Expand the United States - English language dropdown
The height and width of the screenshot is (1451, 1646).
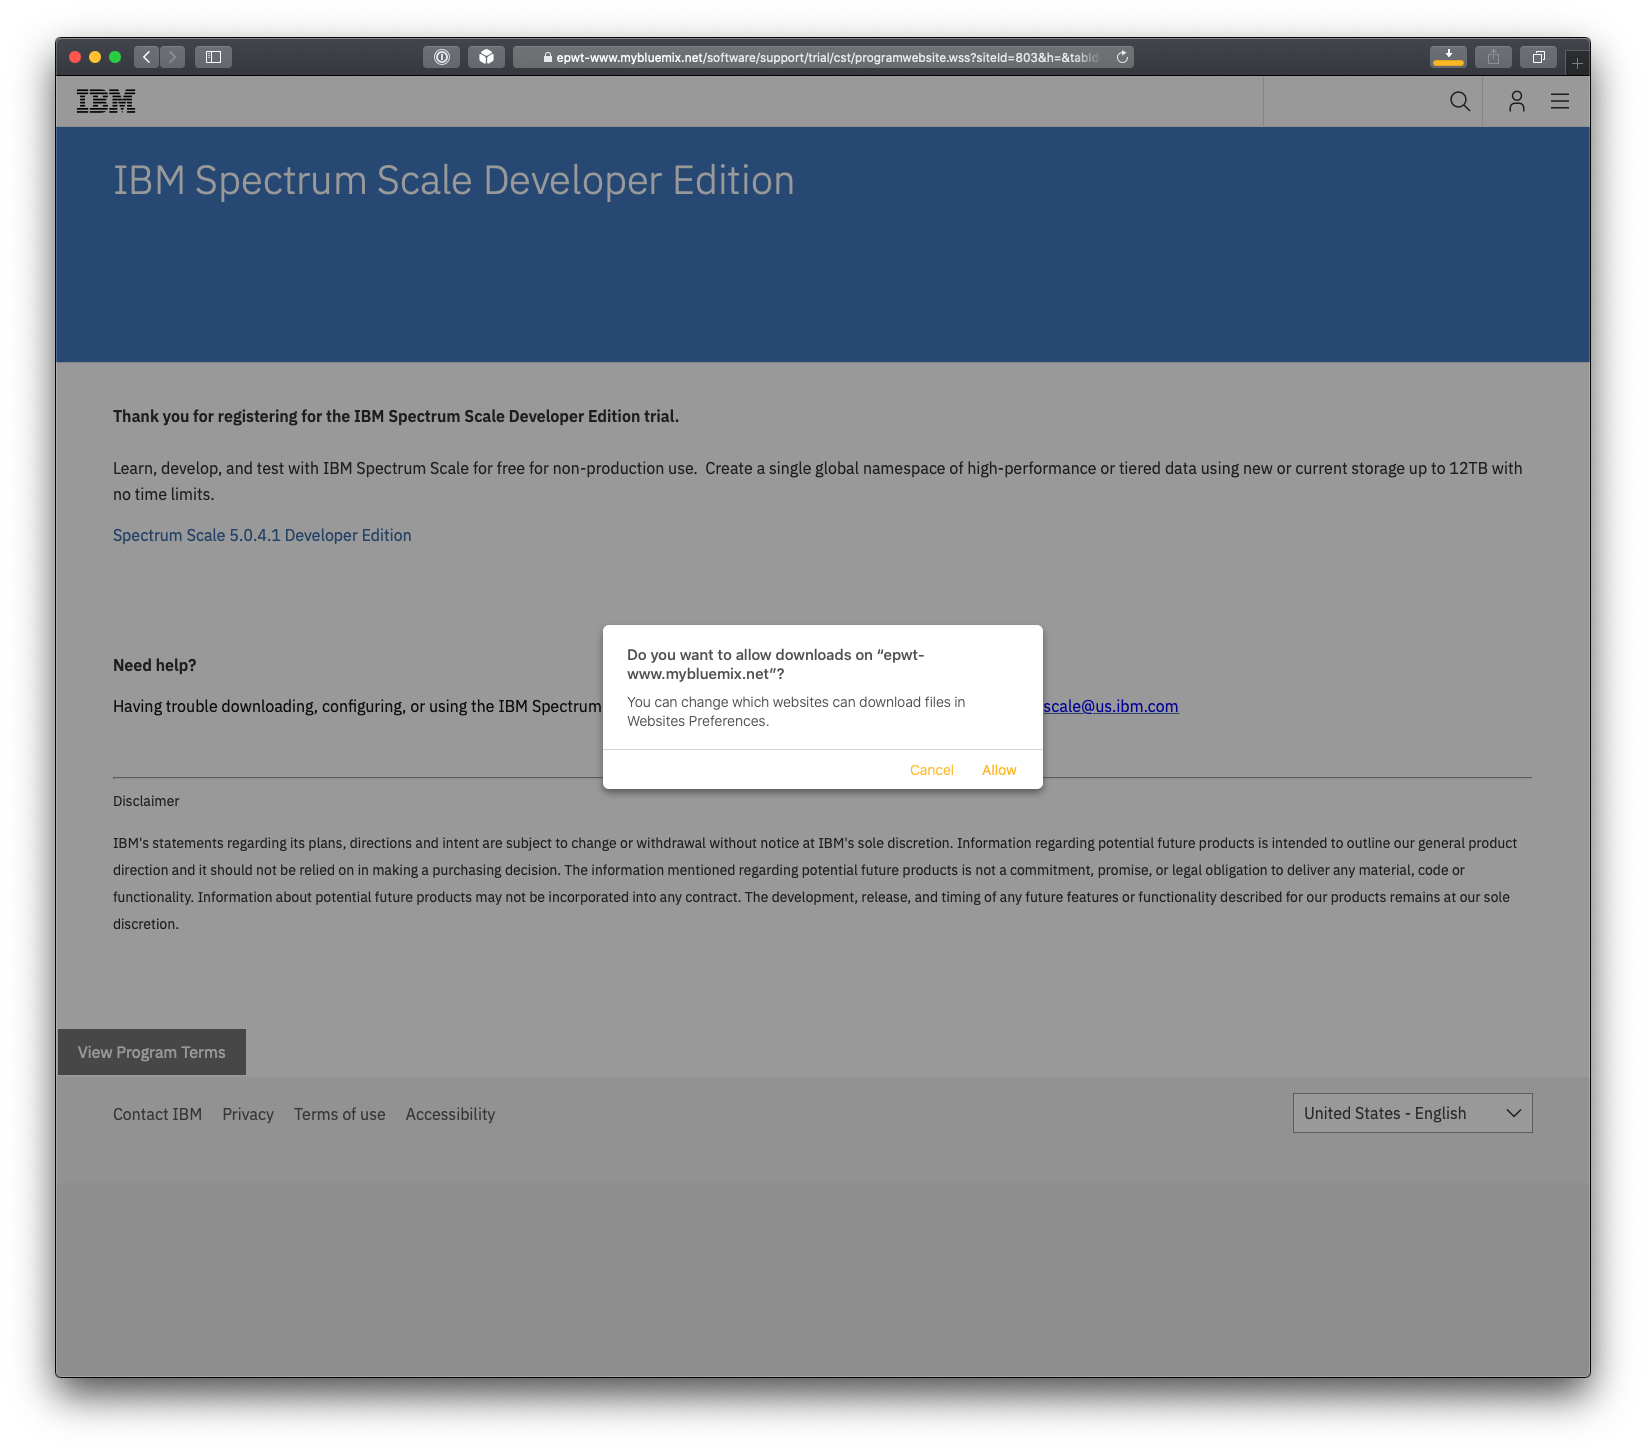pos(1412,1113)
